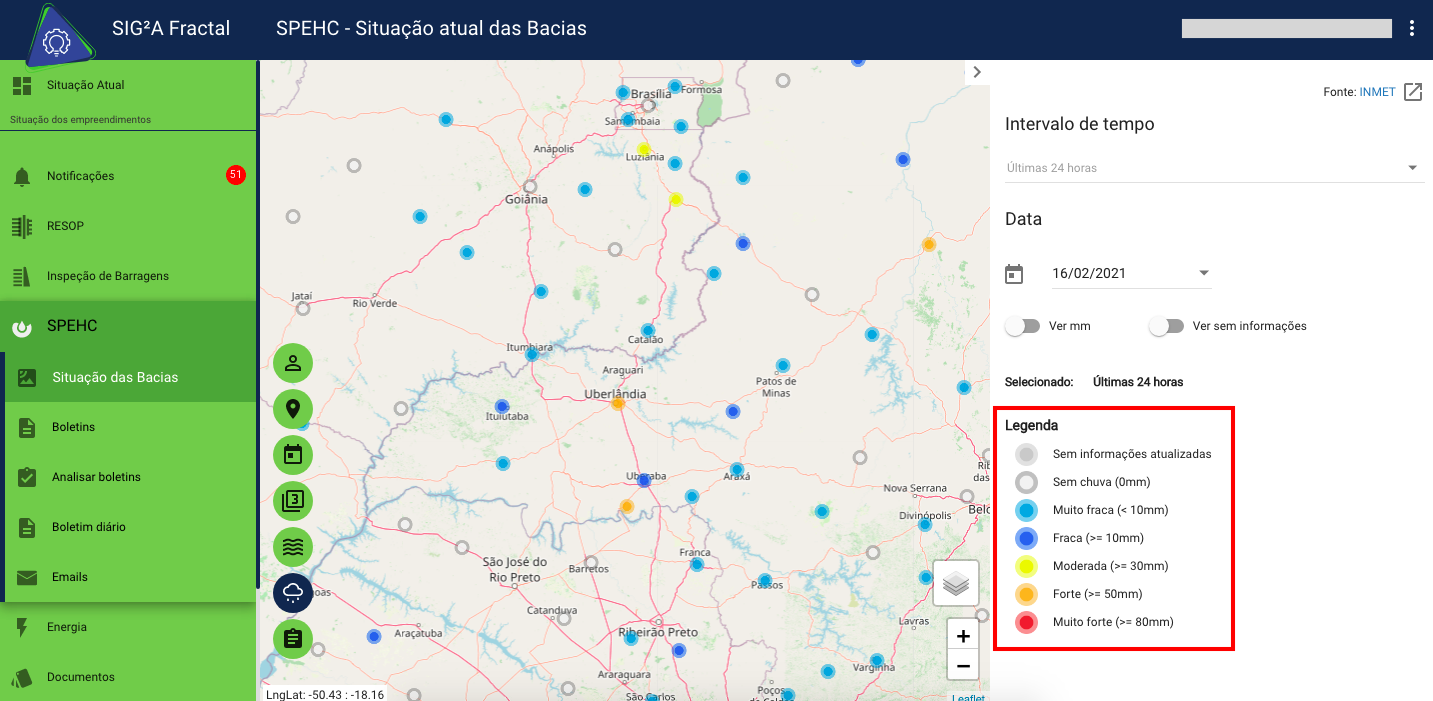Toggle Ver sem informações switch
The width and height of the screenshot is (1433, 701).
point(1166,326)
